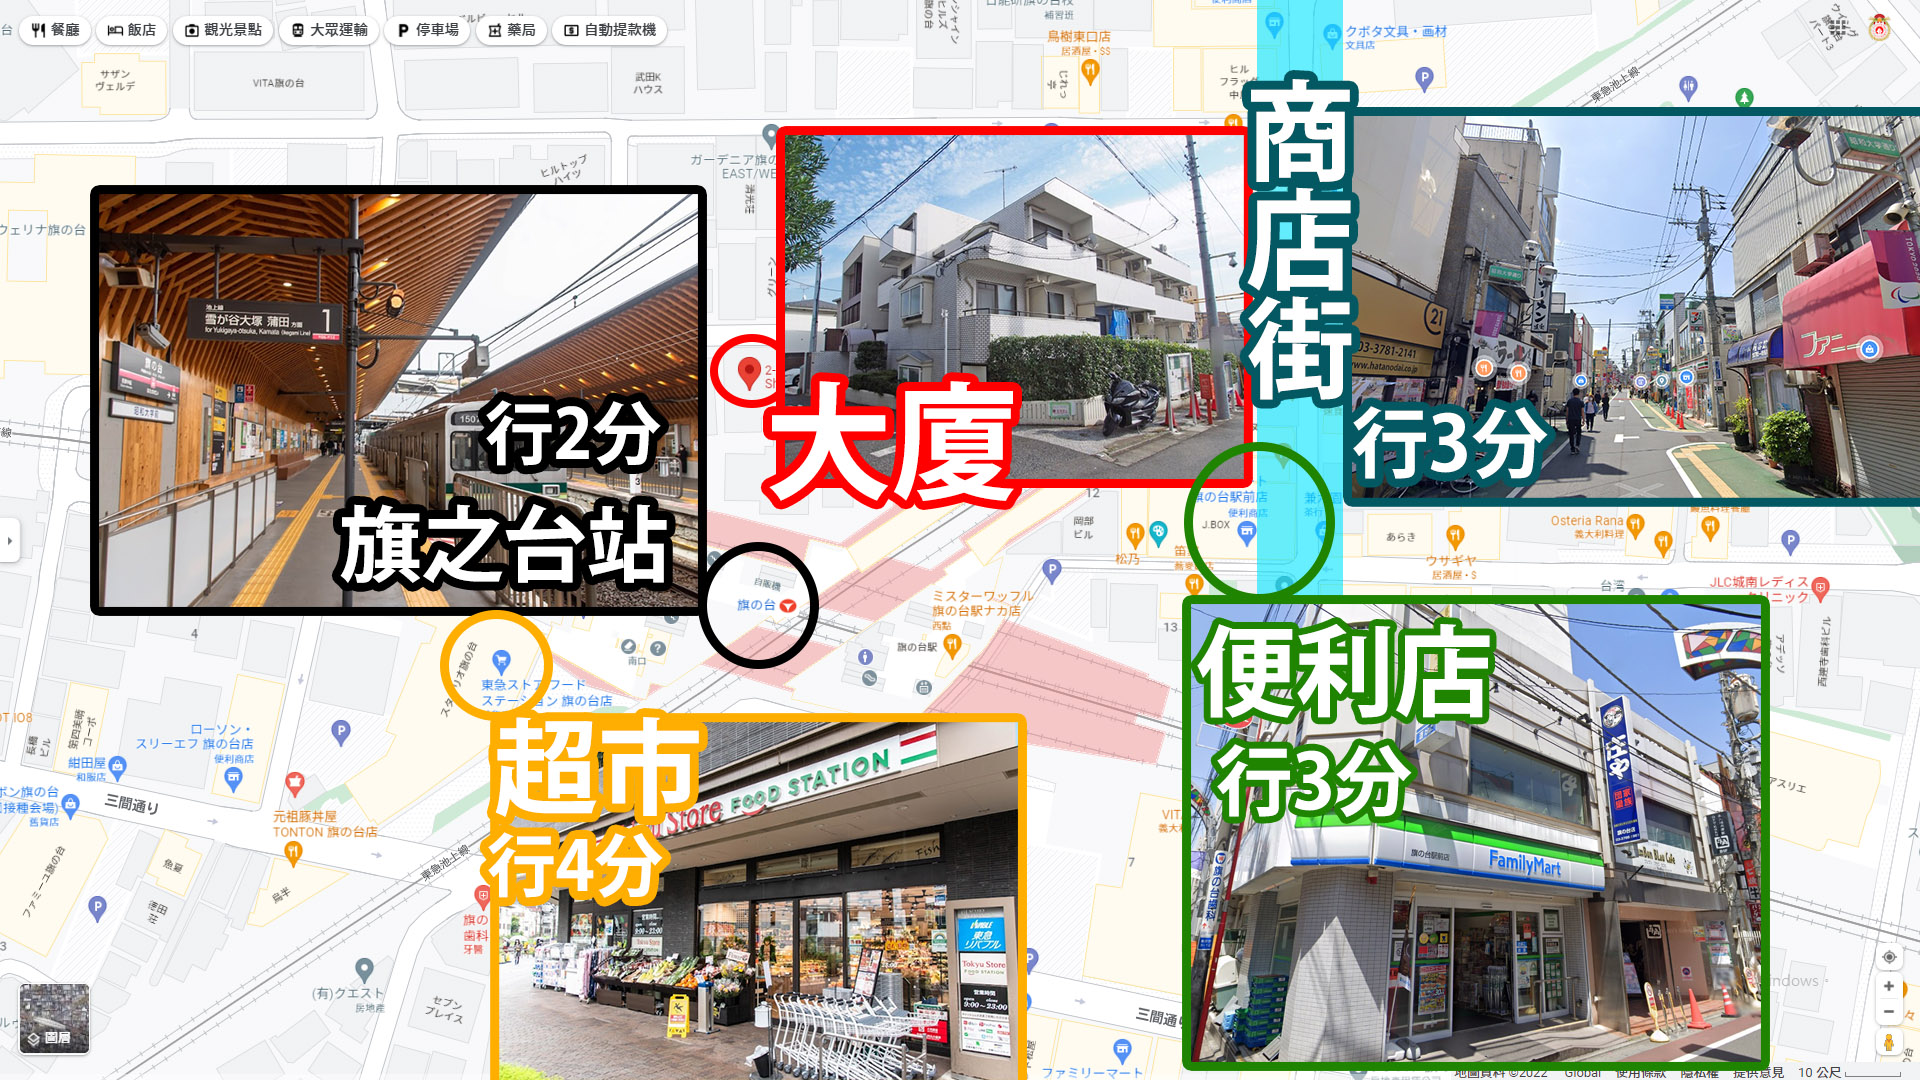Image resolution: width=1920 pixels, height=1080 pixels.
Task: Select the 三間通り street label at left
Action: click(131, 804)
